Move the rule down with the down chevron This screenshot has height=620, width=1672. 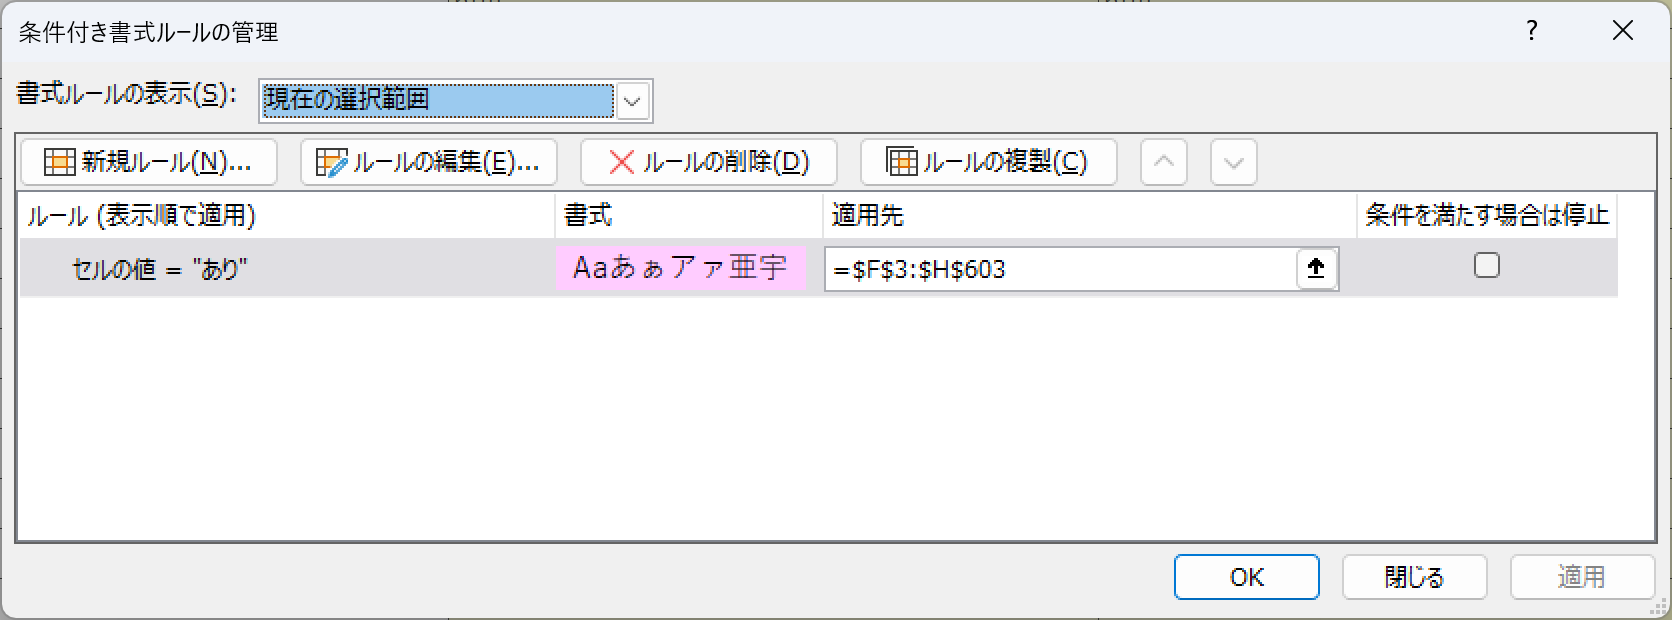(x=1234, y=162)
